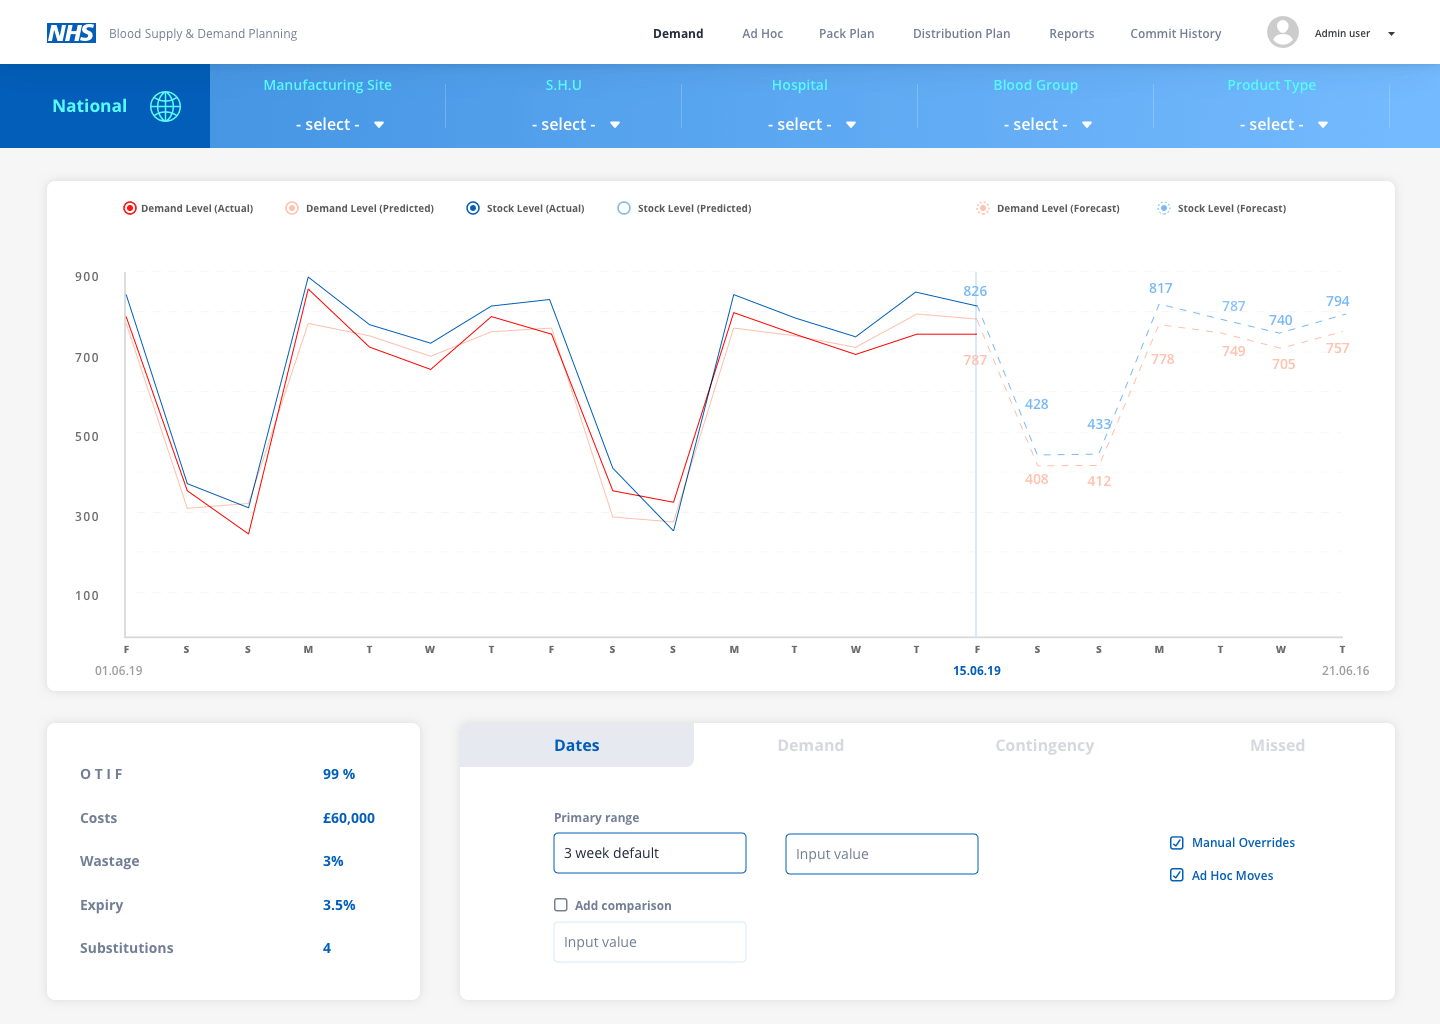Uncheck the Ad Hoc Moves checkbox
Screen dimensions: 1440x1024
(1177, 875)
